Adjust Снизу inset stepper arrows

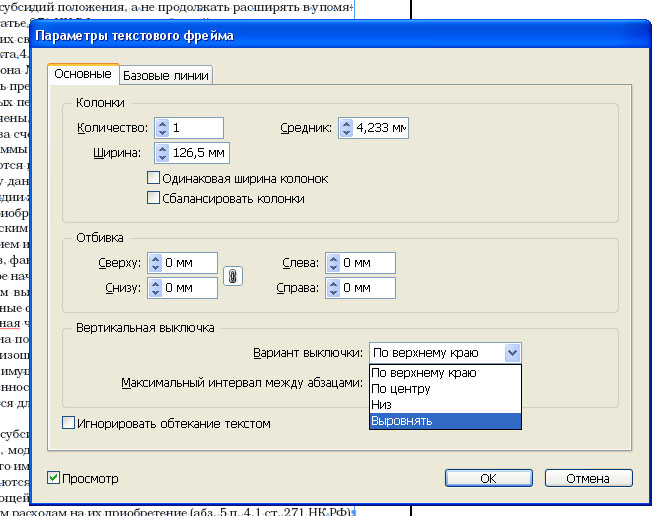[155, 288]
